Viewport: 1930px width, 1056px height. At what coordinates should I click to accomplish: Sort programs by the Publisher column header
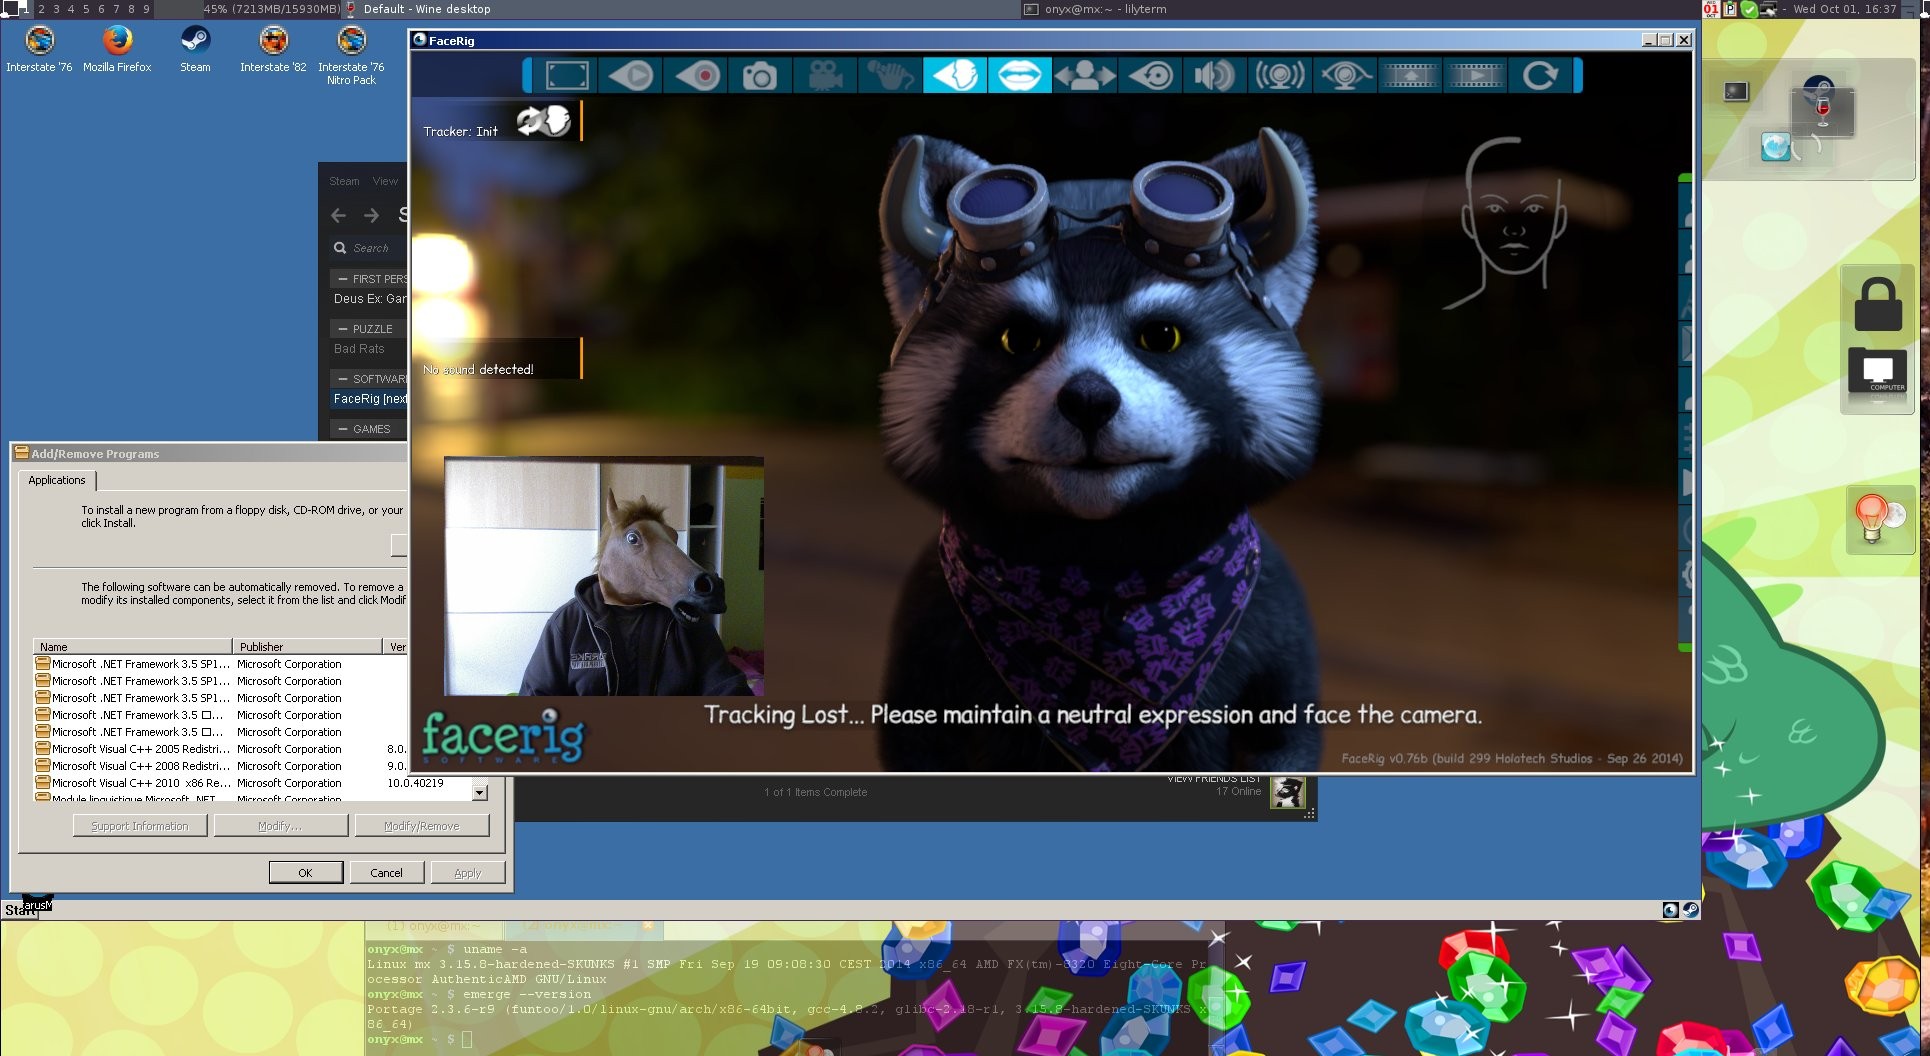click(x=307, y=647)
